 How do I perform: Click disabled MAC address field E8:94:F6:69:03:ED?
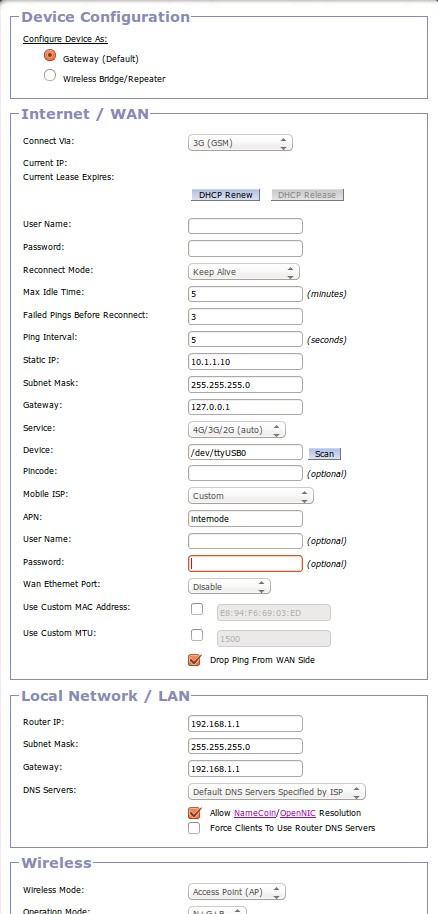click(274, 613)
